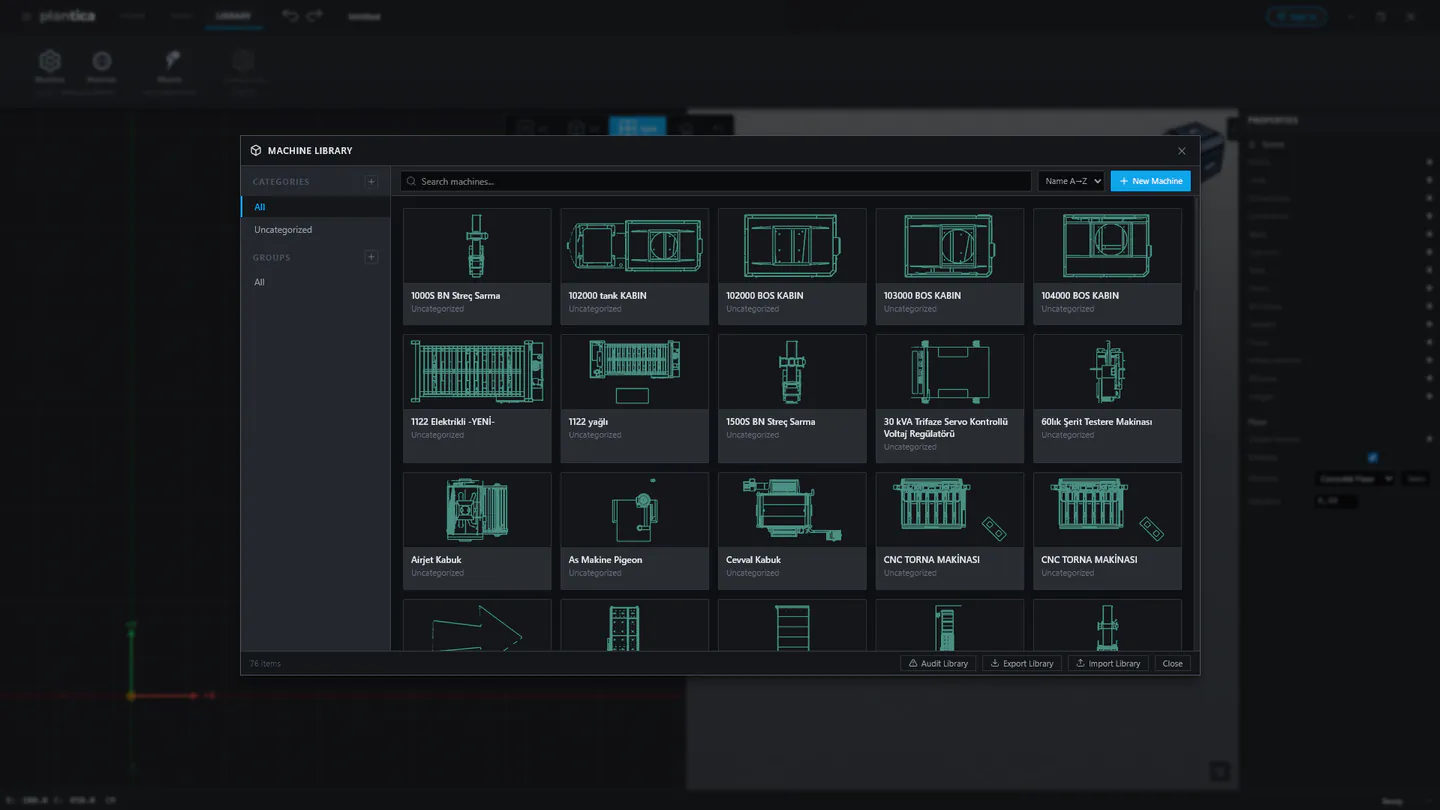Add a new category with plus icon
The height and width of the screenshot is (810, 1440).
point(371,182)
